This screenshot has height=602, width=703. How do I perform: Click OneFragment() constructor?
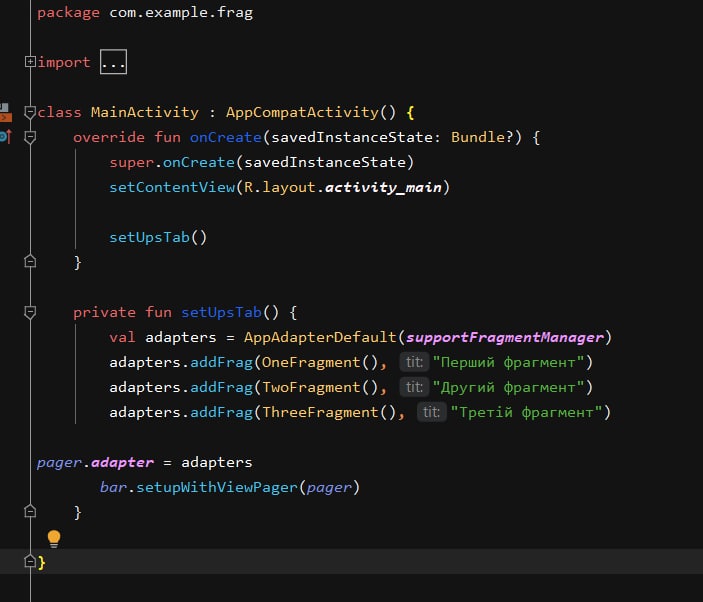tap(320, 362)
